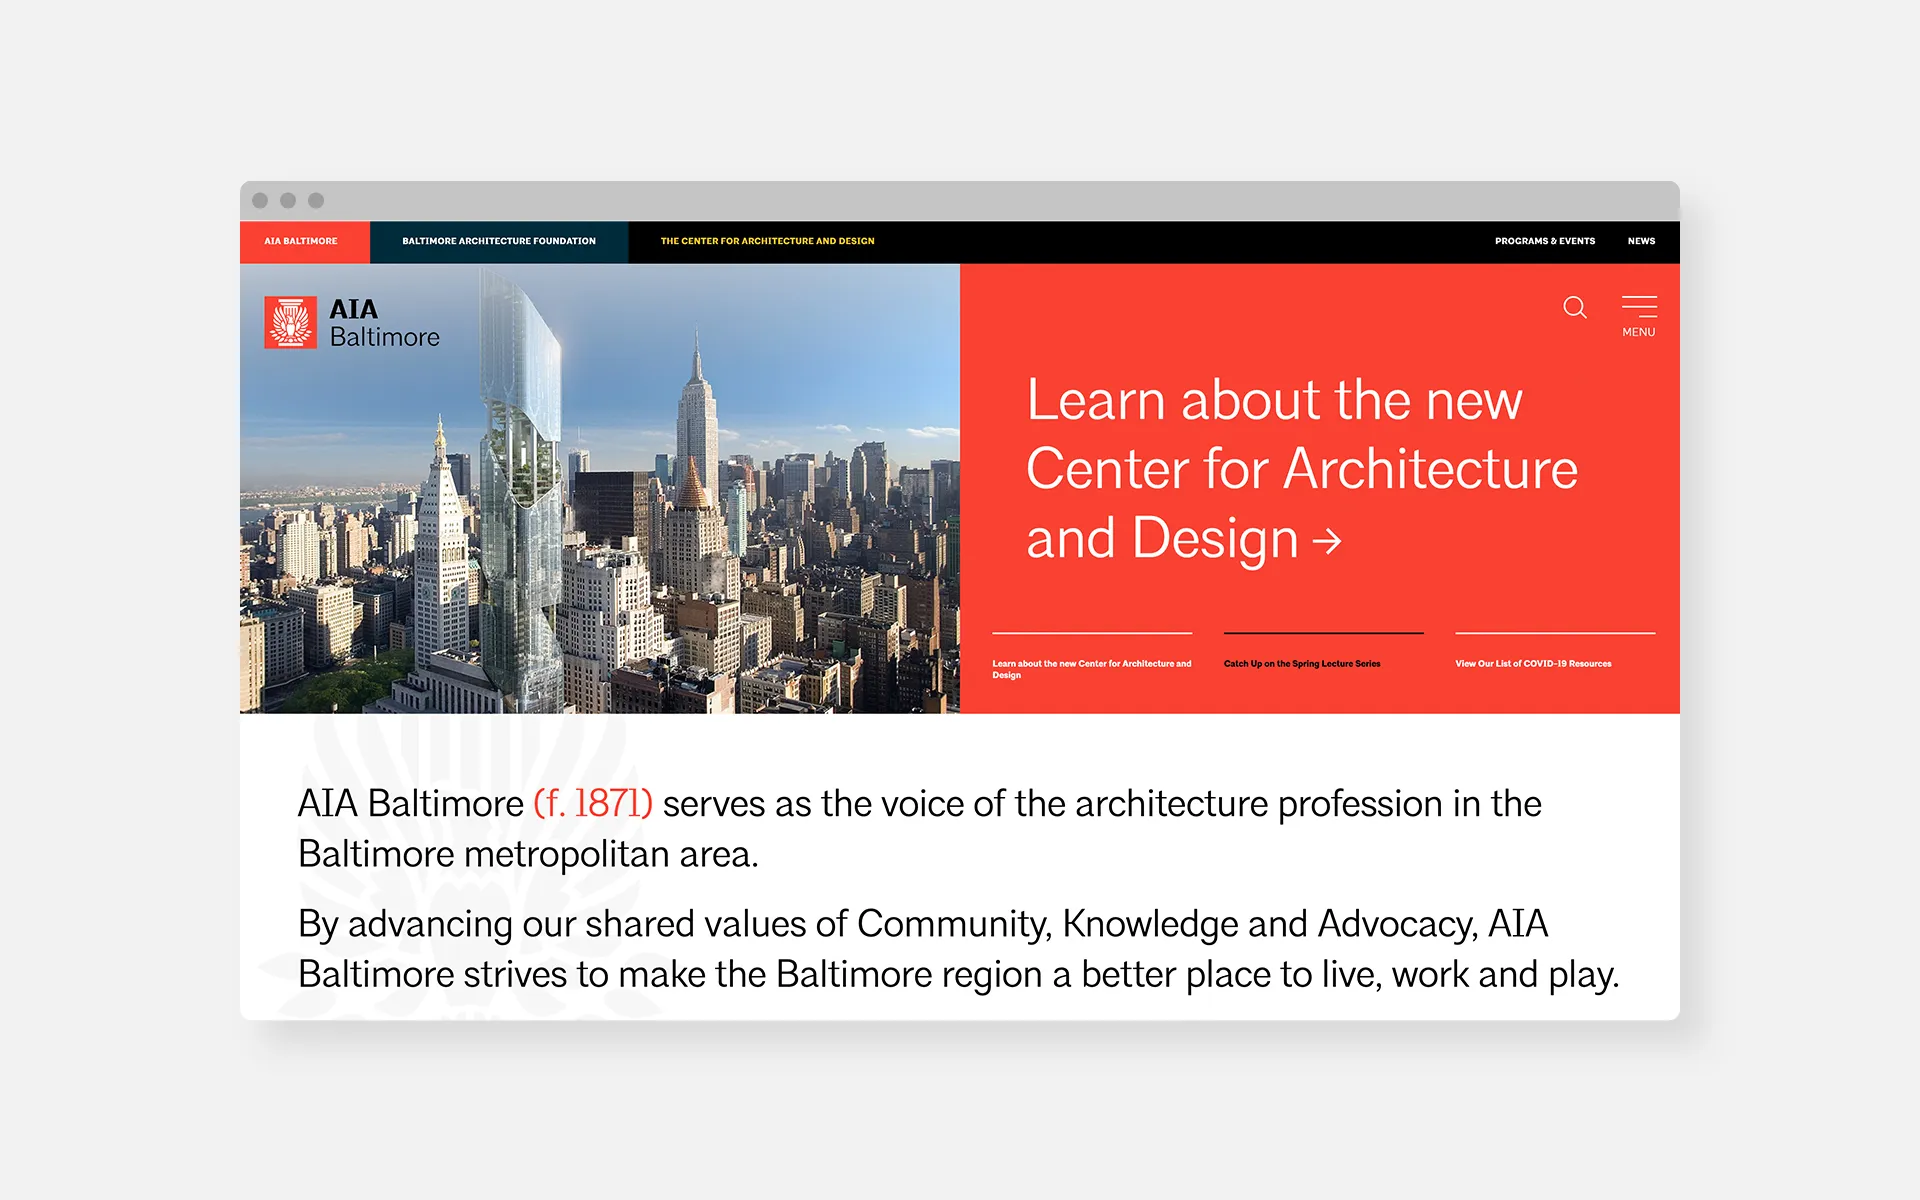The height and width of the screenshot is (1200, 1920).
Task: Select 'View Our List of COVID-19 Resources' slide
Action: coord(1533,664)
